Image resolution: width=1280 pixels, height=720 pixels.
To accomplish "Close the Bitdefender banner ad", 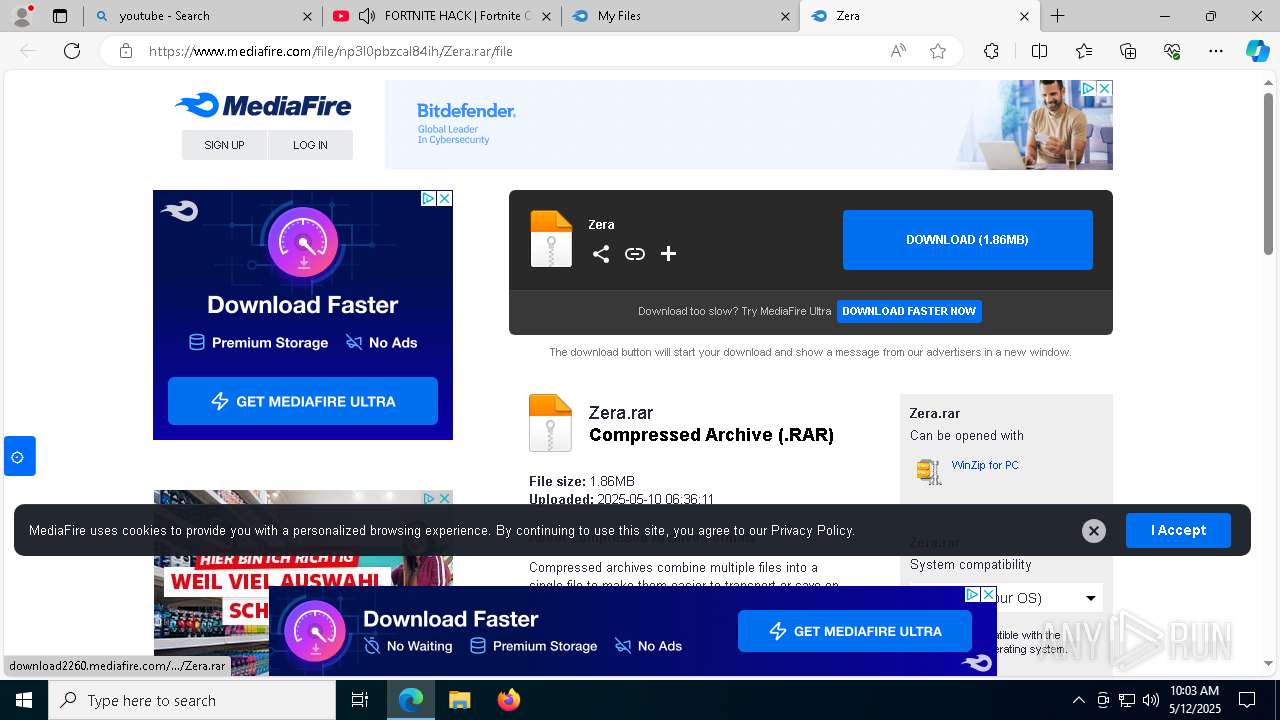I will [1104, 88].
